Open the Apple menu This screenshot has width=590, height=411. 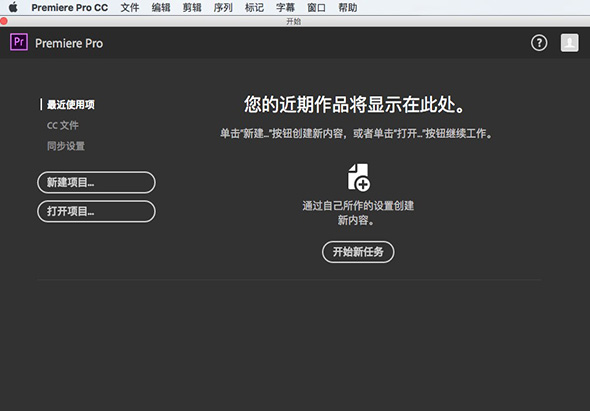pos(13,7)
